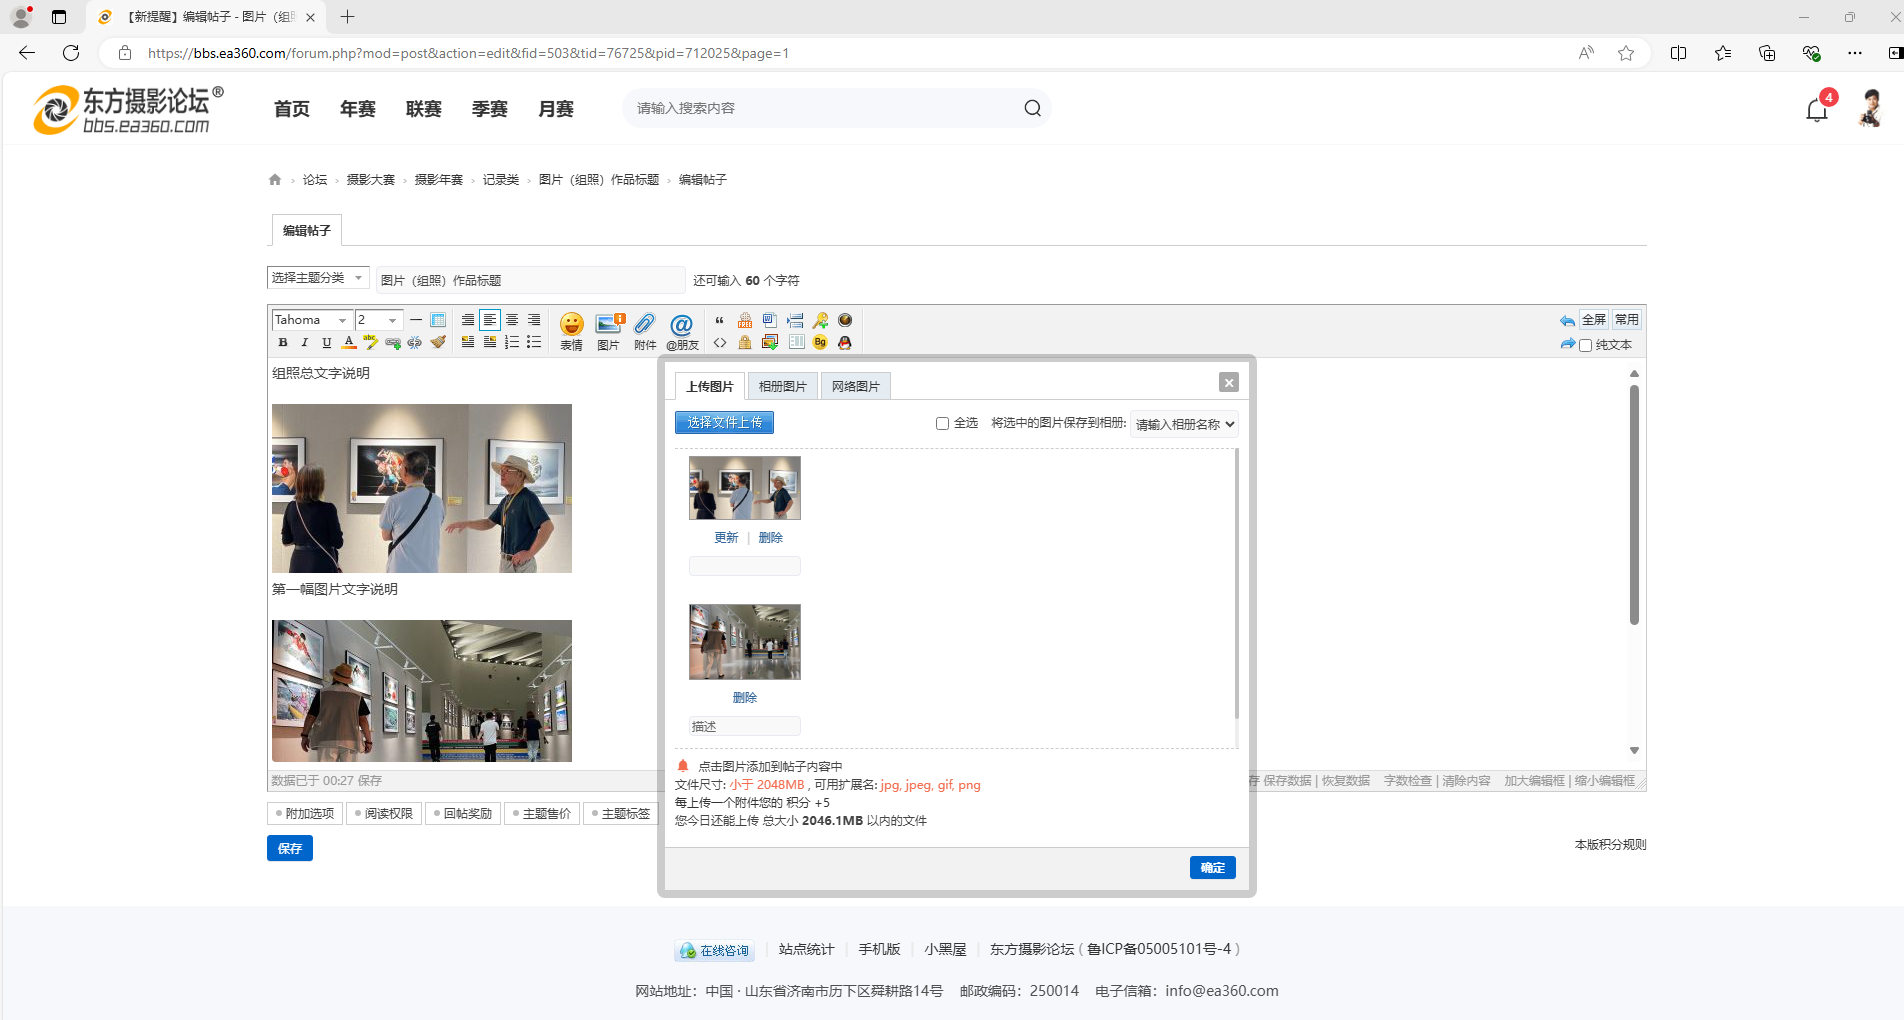This screenshot has width=1904, height=1020.
Task: Click the second uploaded image thumbnail
Action: 744,642
